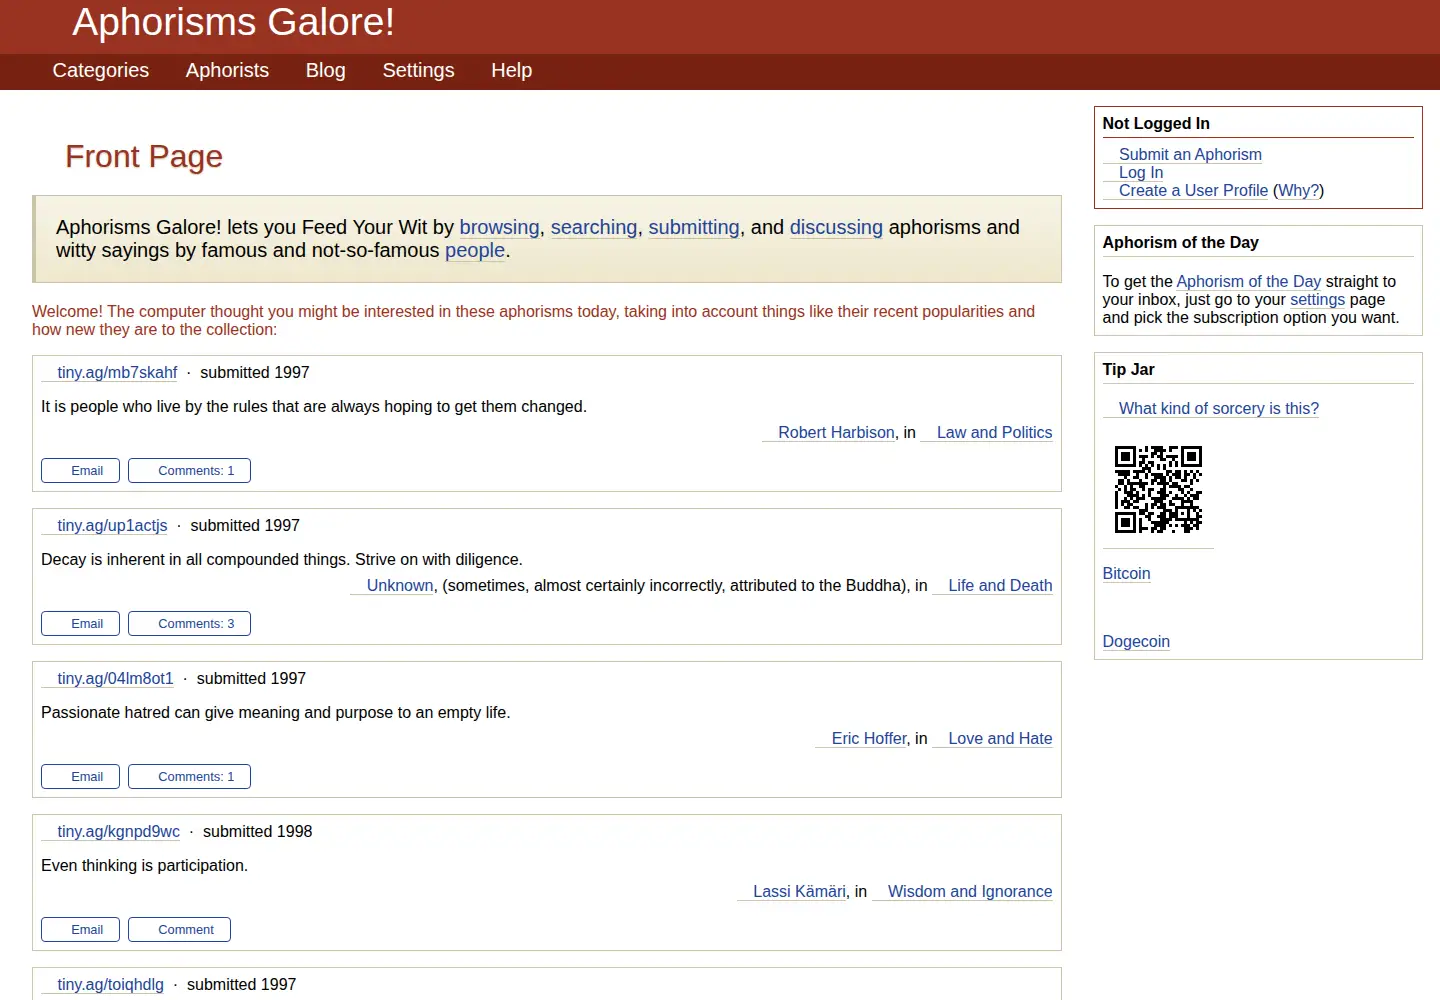The width and height of the screenshot is (1440, 1000).
Task: Follow the 'submitting' link in the intro
Action: point(694,227)
